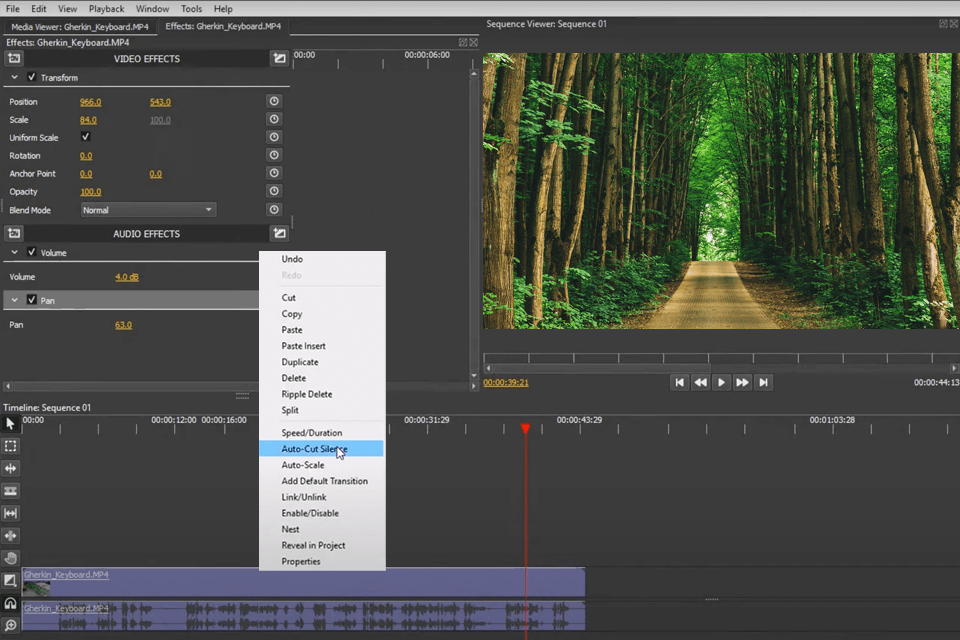Click Add Video Transition icon
The width and height of the screenshot is (960, 640).
(x=279, y=58)
